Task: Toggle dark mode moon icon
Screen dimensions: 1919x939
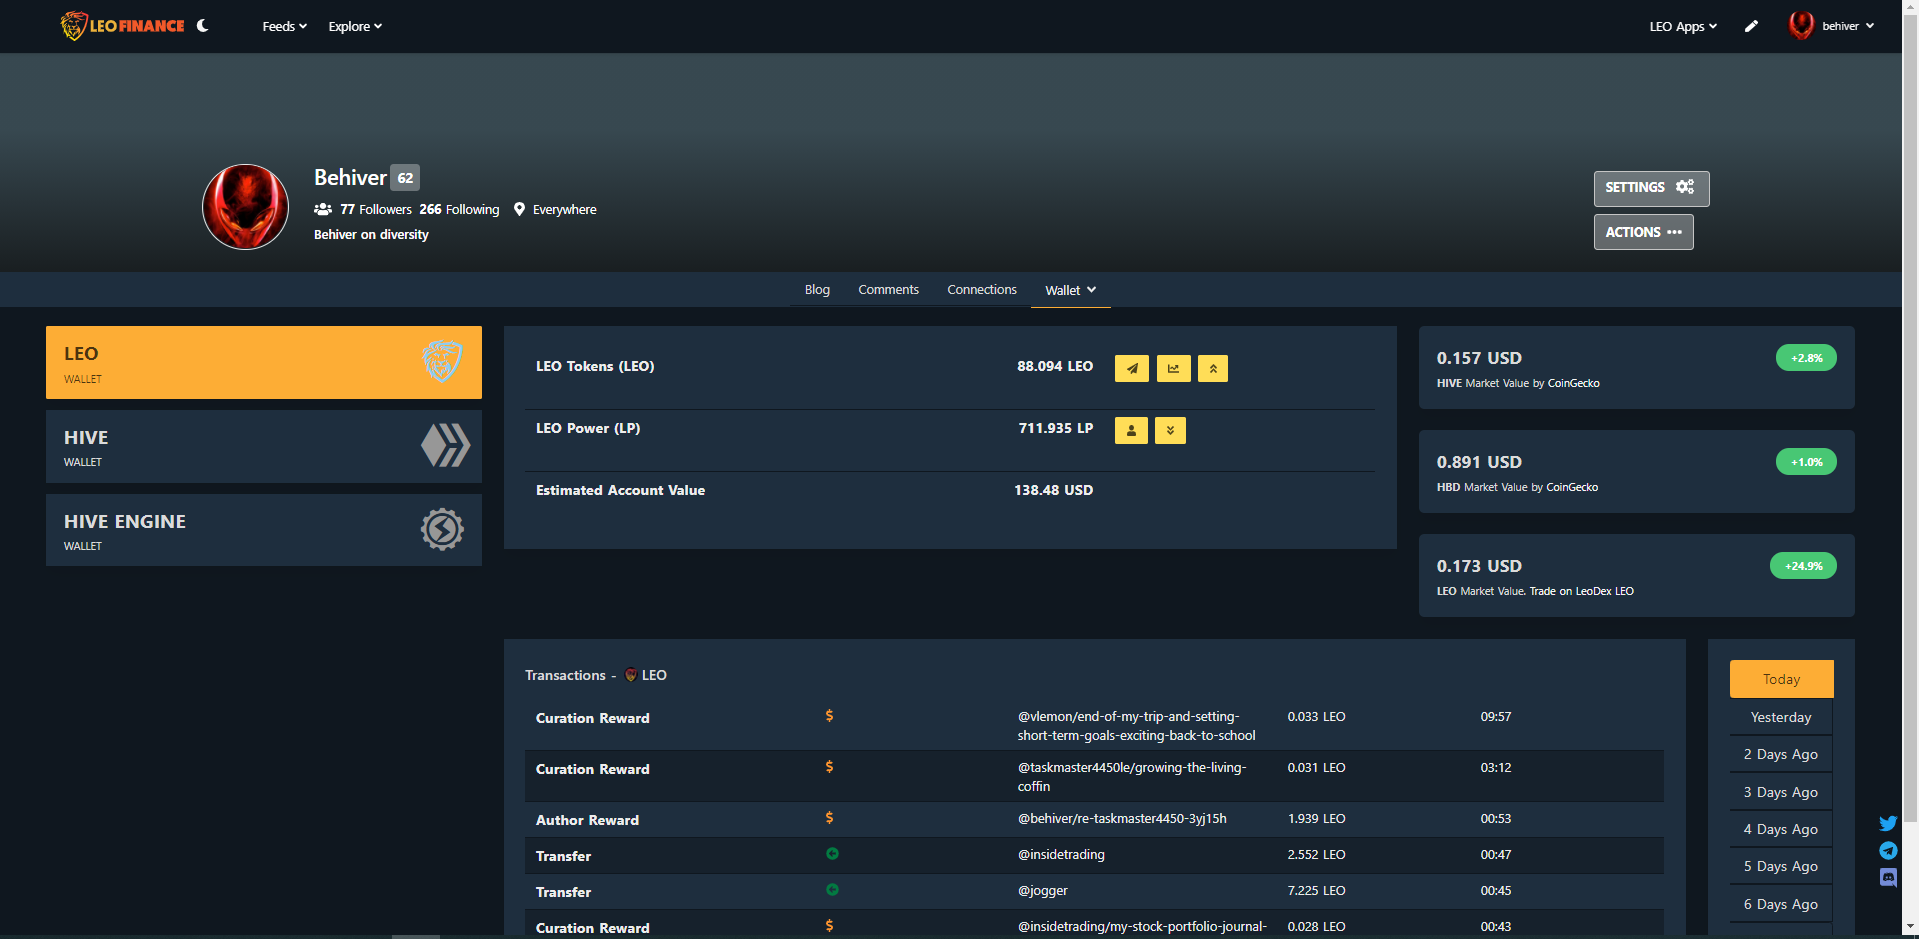Action: [203, 26]
